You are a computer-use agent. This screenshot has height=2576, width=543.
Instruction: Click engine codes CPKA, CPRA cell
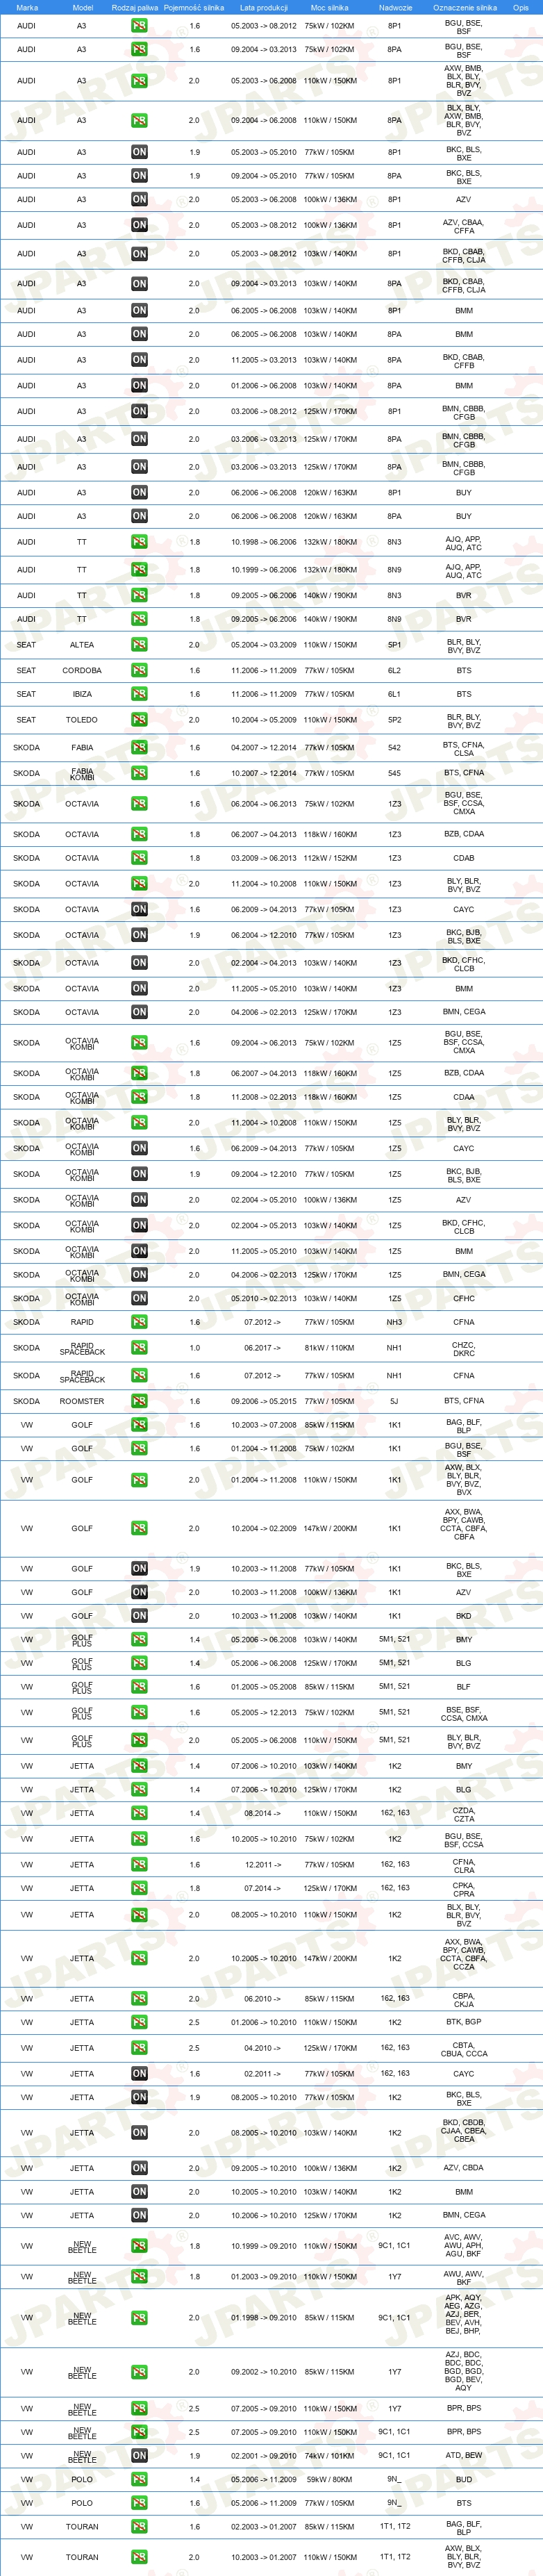464,1890
